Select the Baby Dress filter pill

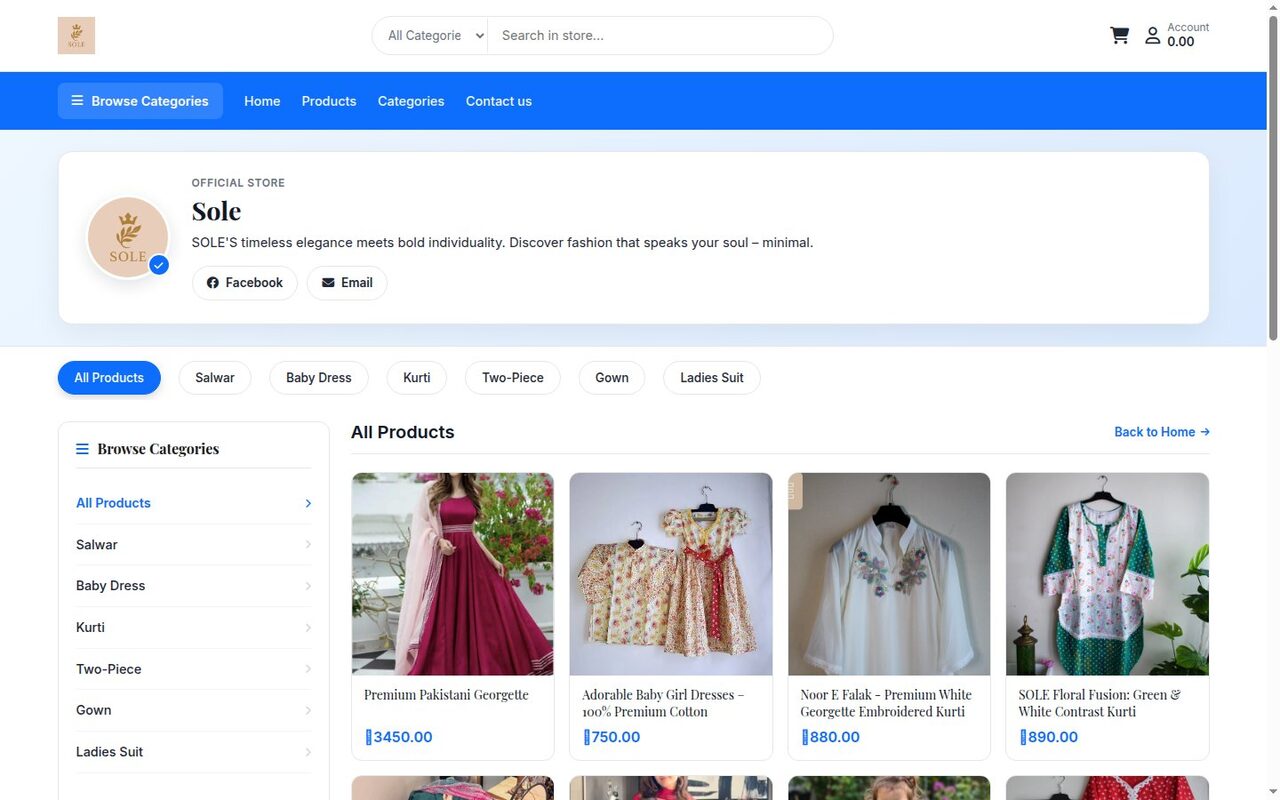tap(319, 378)
